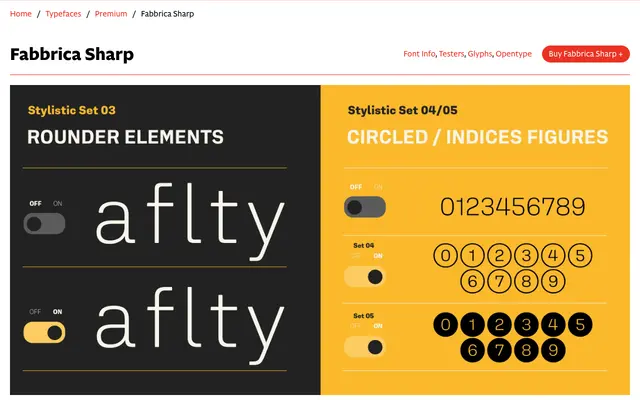Toggle the Set 05 switch

[365, 347]
